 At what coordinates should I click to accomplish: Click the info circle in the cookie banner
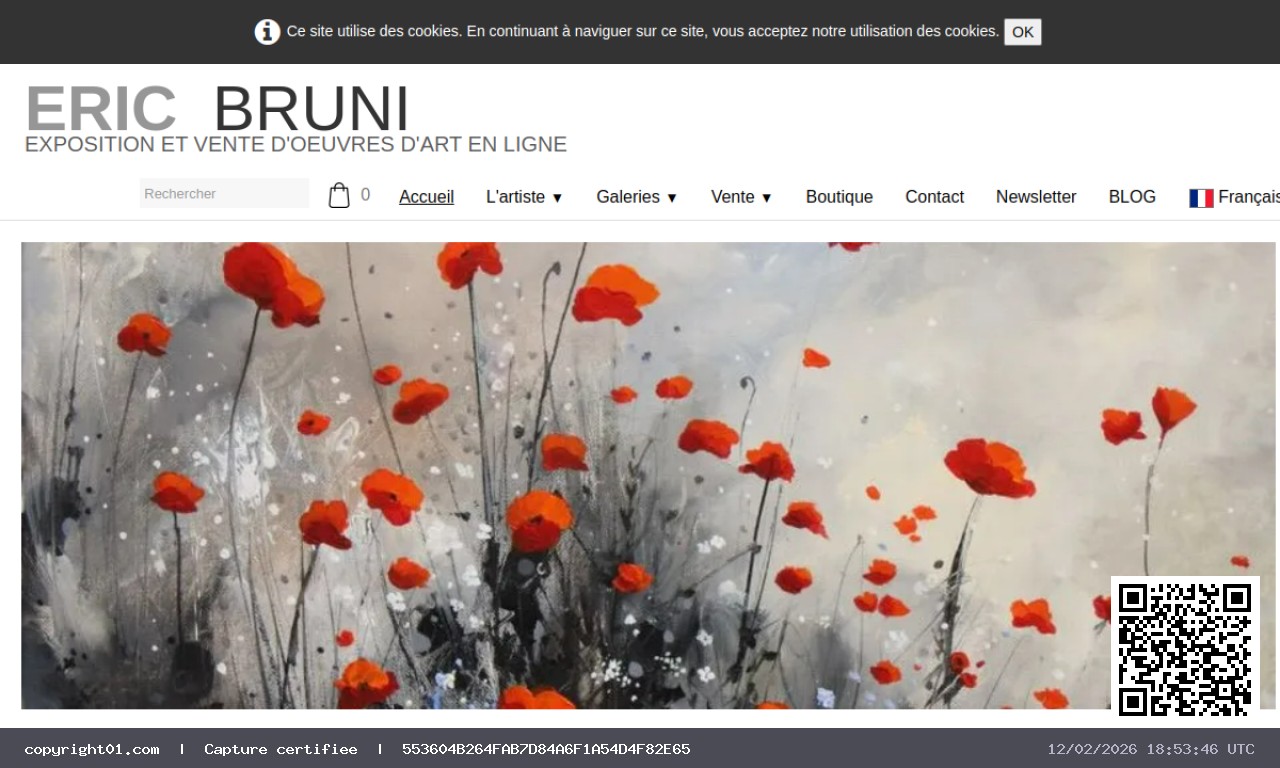point(267,31)
